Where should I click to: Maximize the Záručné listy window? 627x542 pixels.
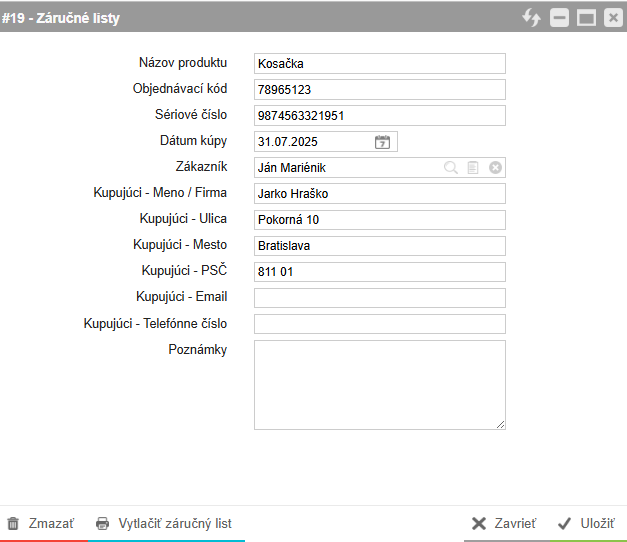click(586, 18)
